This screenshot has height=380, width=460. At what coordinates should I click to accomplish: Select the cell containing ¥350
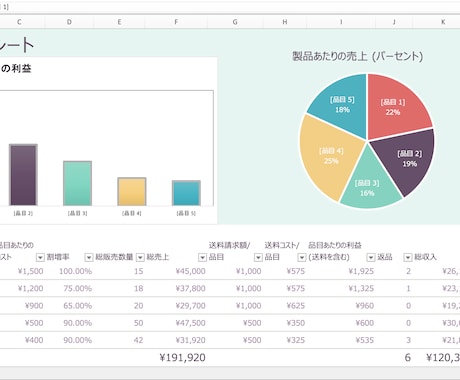click(285, 323)
